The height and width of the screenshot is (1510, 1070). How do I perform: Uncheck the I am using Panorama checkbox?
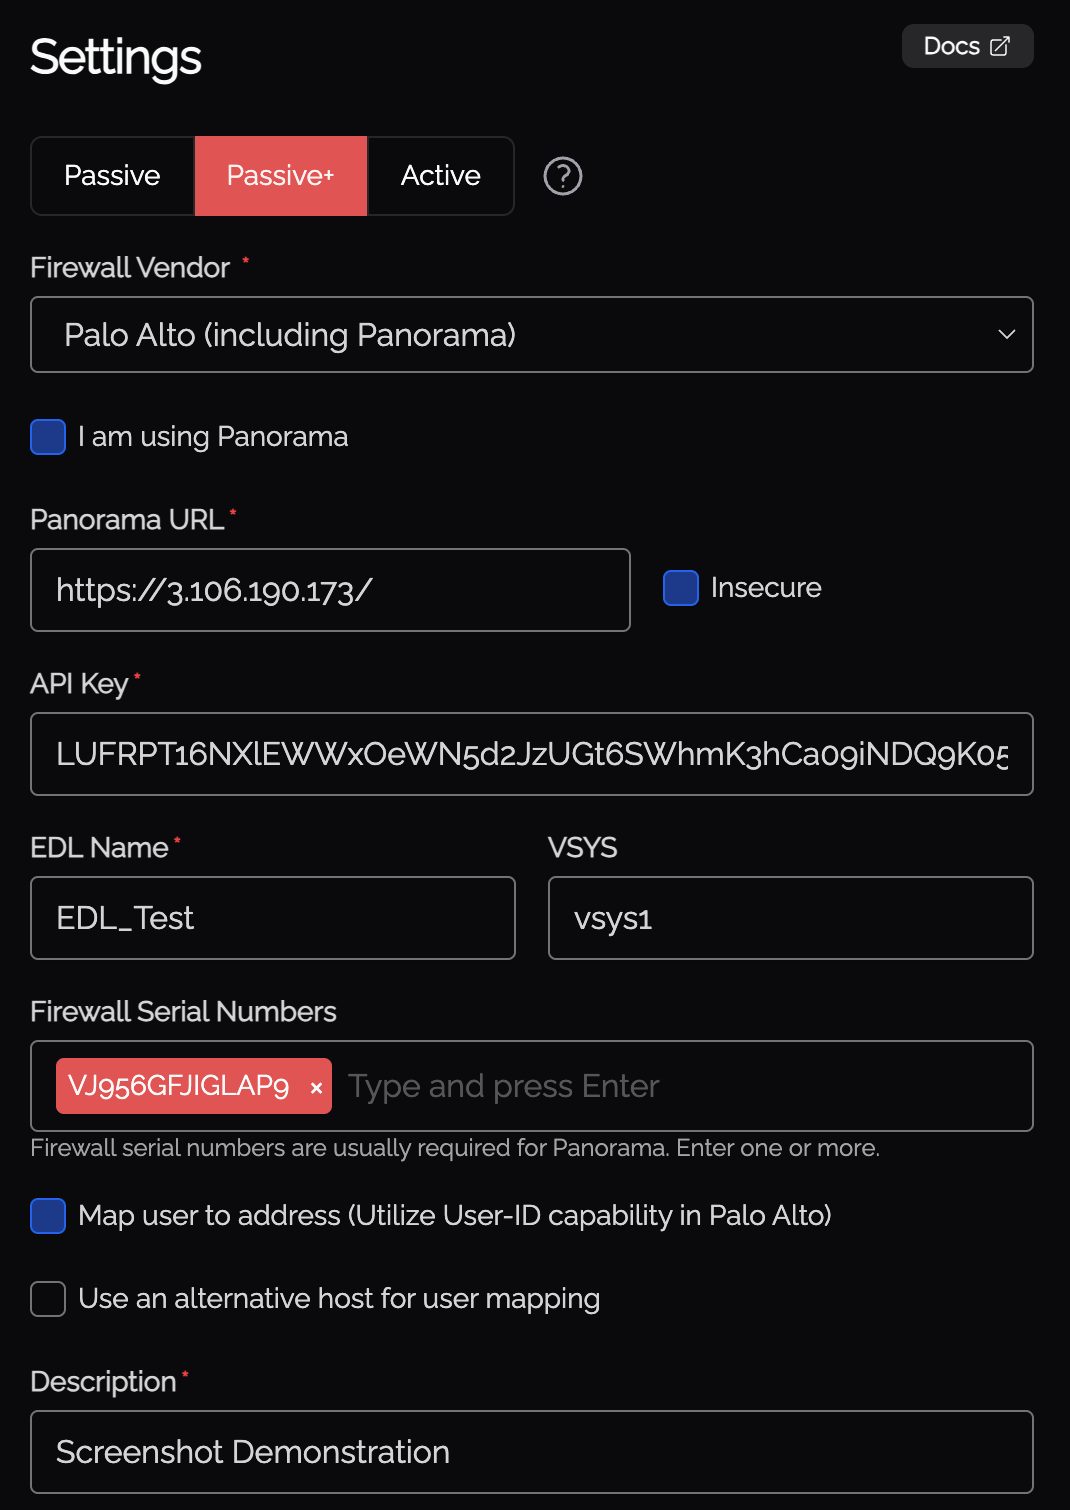tap(47, 437)
